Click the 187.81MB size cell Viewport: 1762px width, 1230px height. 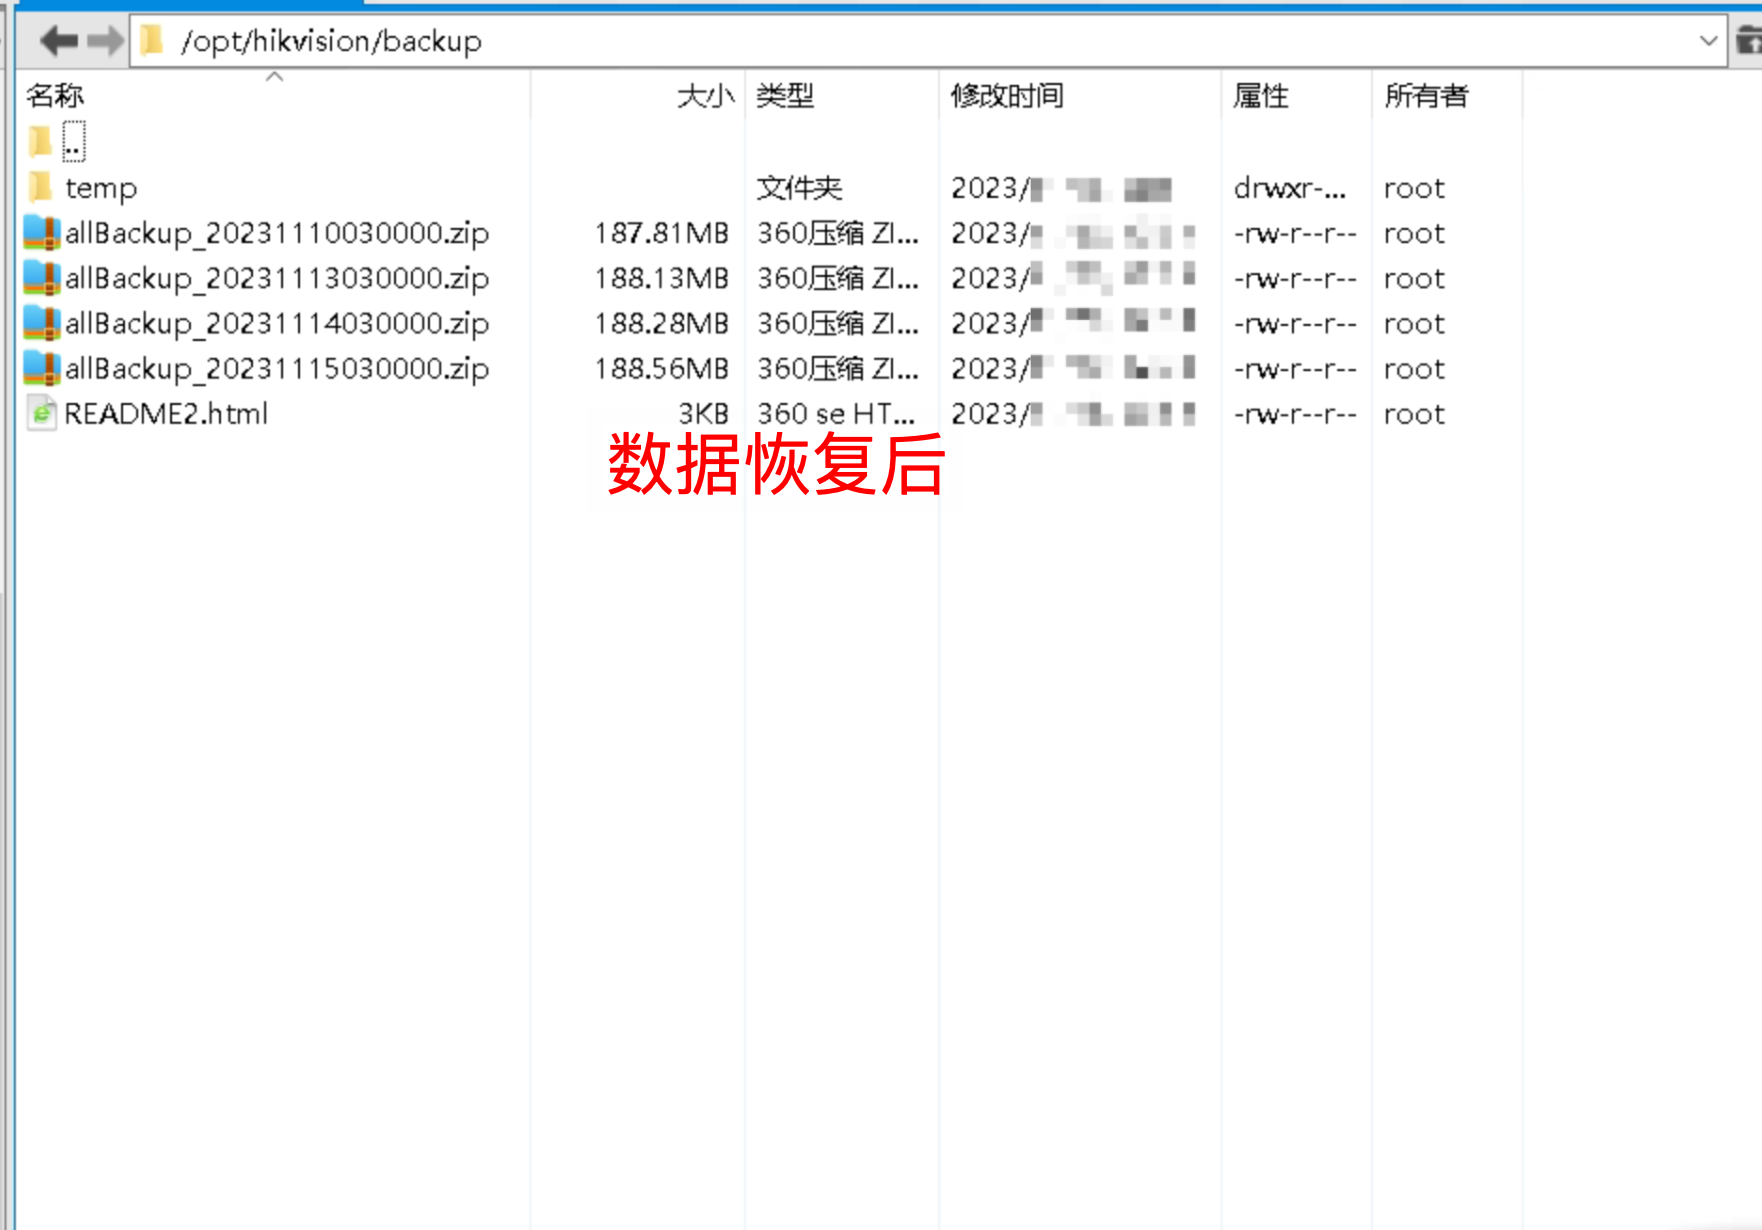tap(662, 233)
